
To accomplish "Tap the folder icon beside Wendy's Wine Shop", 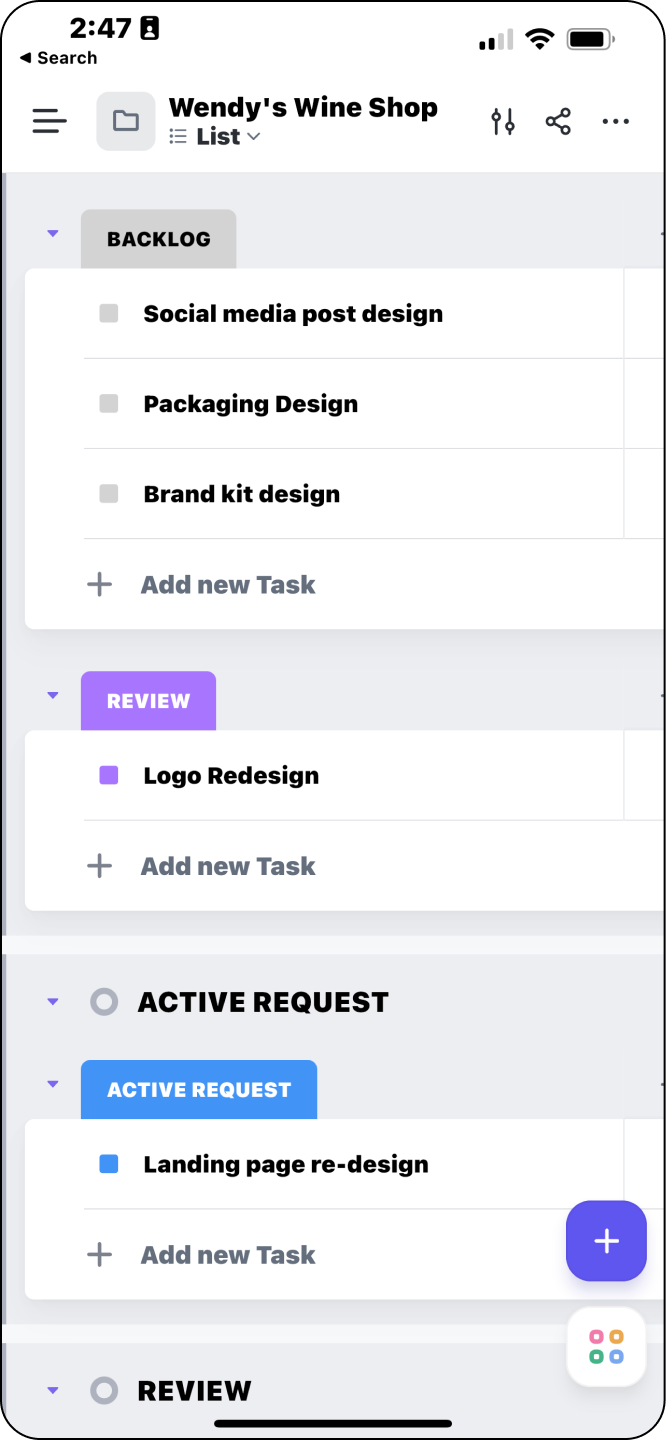I will coord(126,122).
